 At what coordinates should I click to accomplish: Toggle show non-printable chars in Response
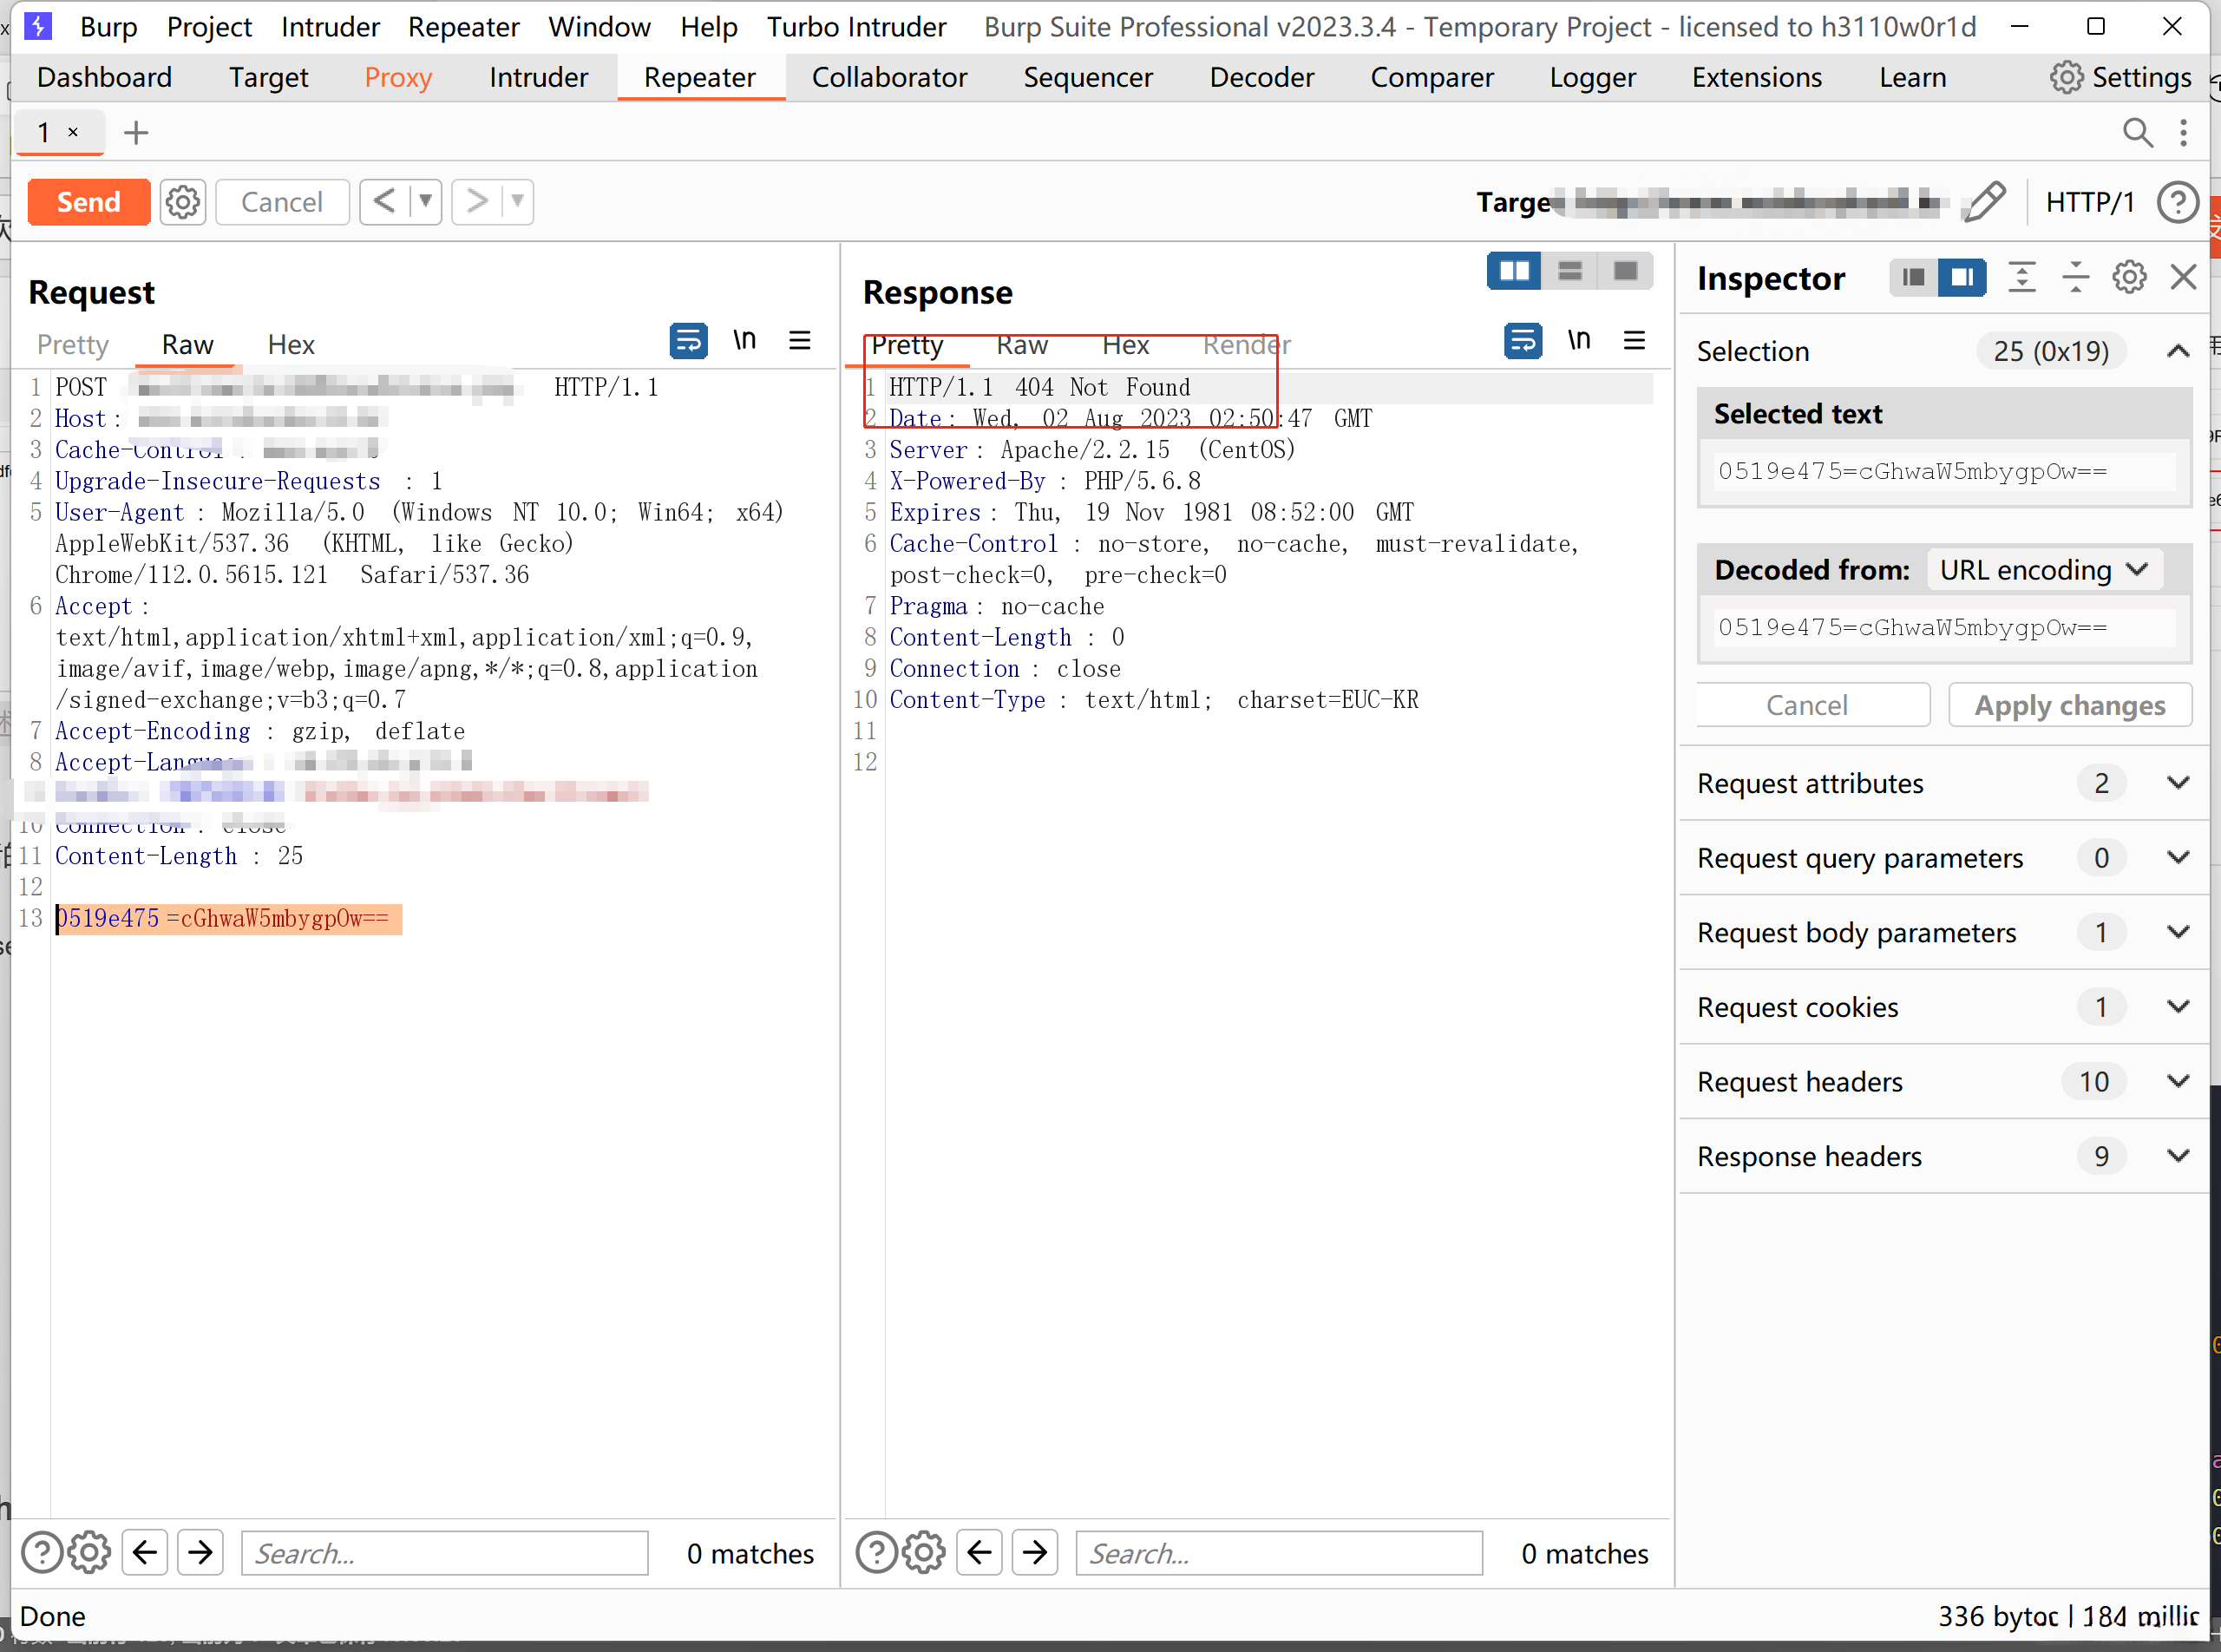click(1578, 341)
